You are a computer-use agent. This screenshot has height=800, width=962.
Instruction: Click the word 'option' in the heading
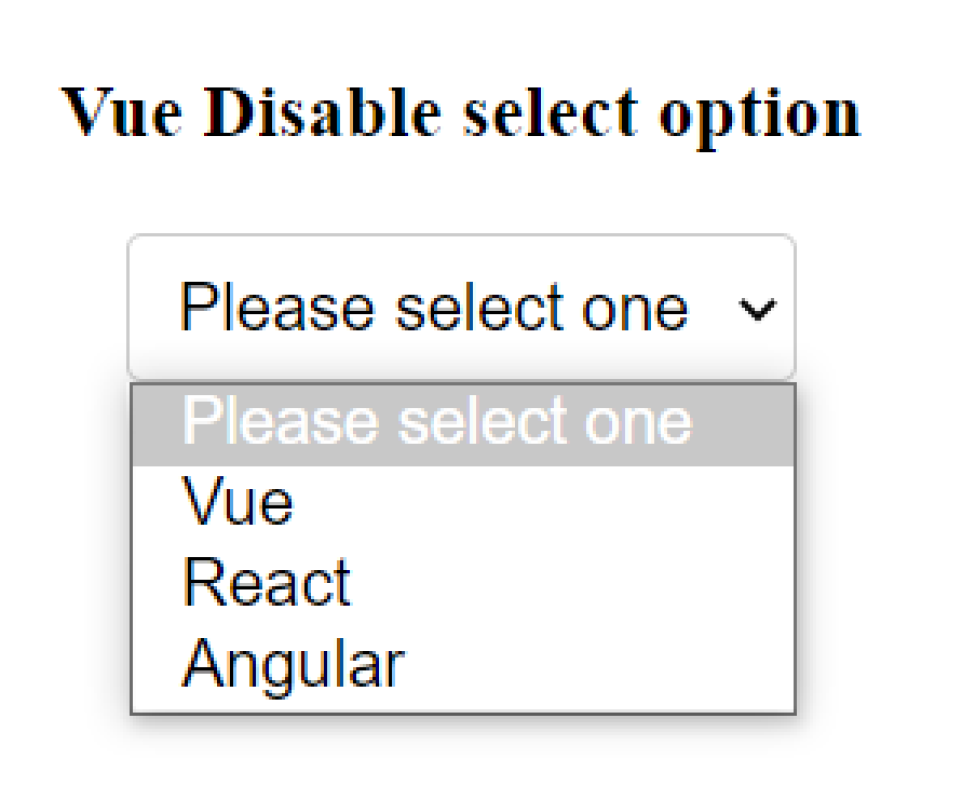[759, 114]
